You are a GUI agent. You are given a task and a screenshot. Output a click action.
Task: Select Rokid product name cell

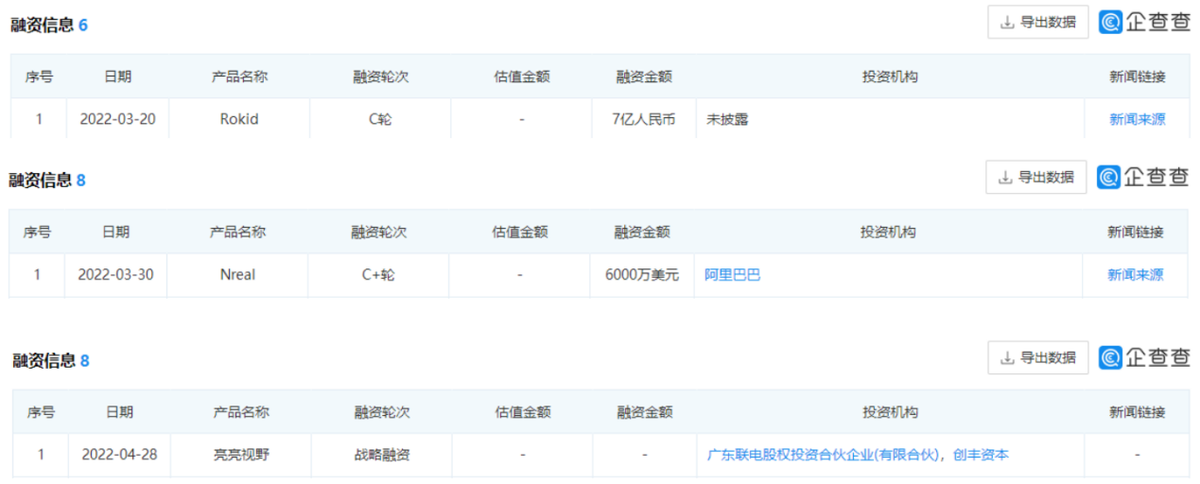[239, 119]
